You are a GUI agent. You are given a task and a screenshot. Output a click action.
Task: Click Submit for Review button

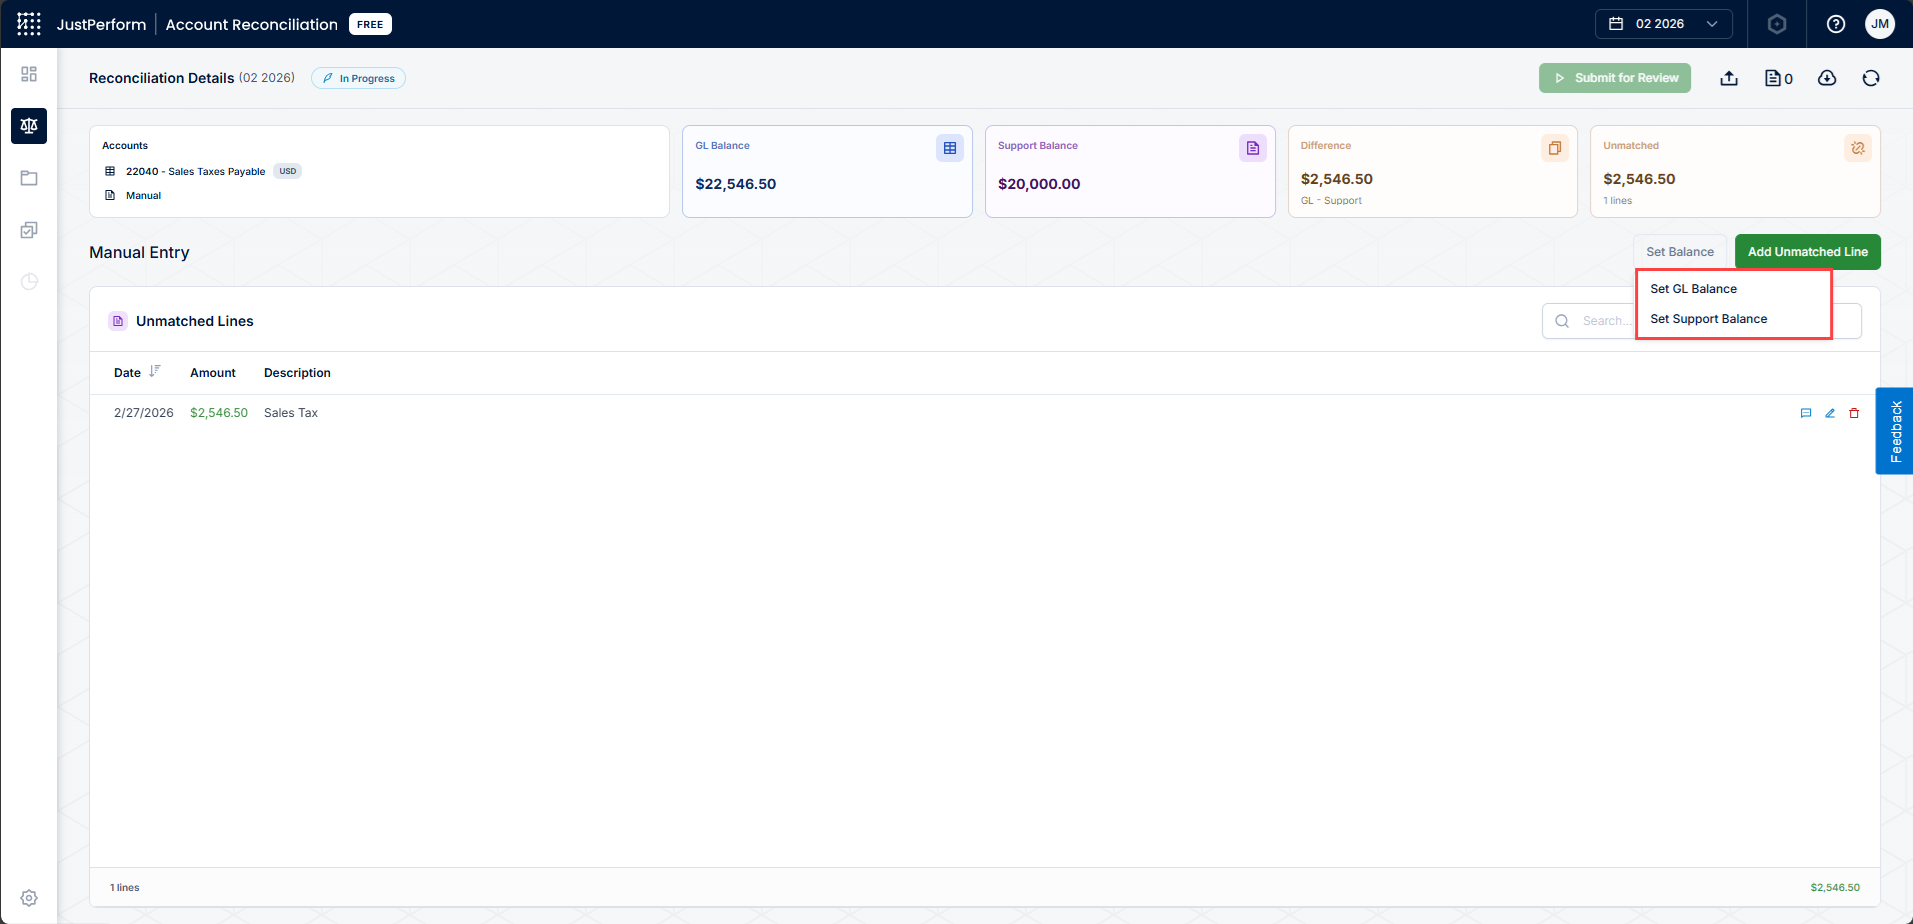point(1615,78)
